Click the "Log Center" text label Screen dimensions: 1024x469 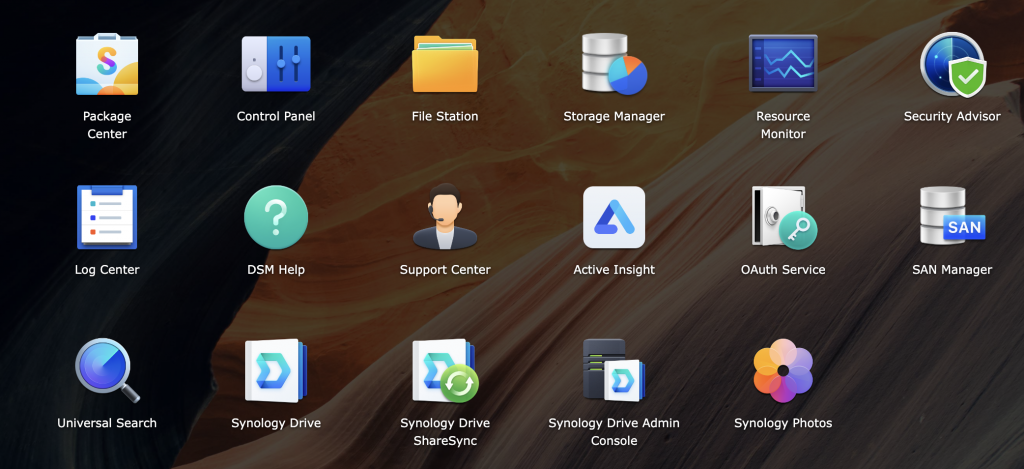tap(107, 269)
